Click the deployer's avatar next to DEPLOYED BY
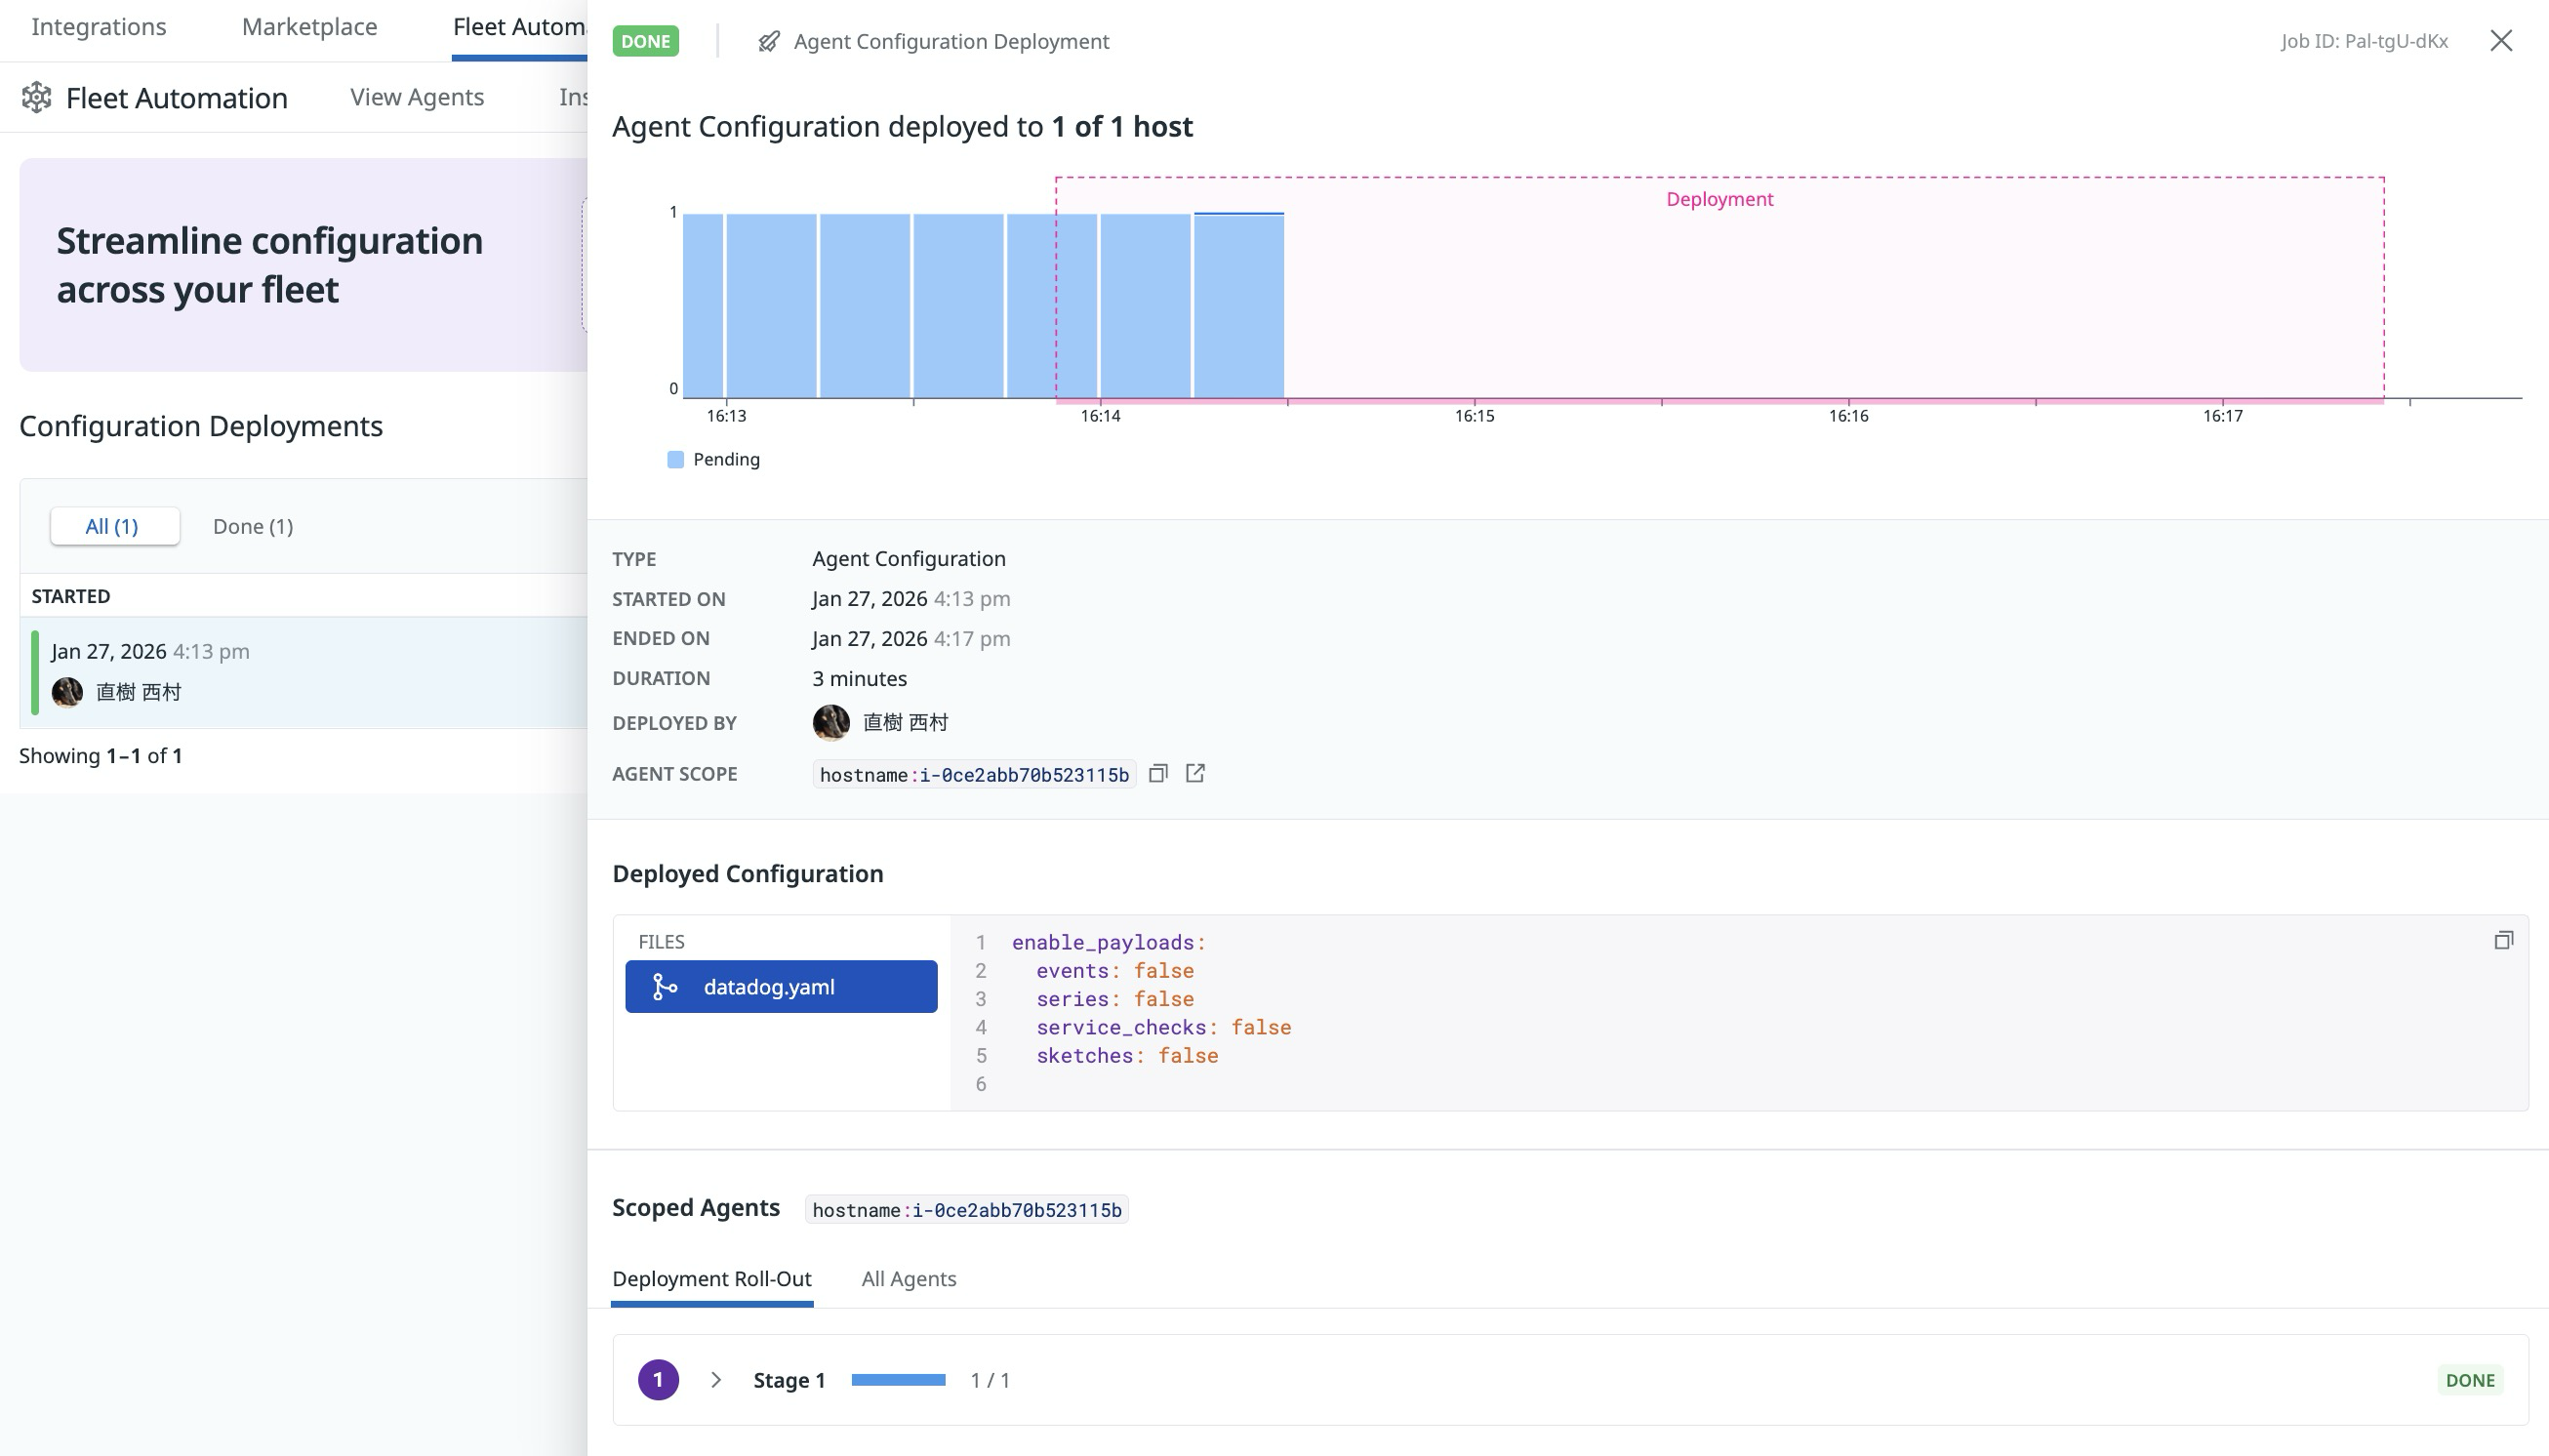The width and height of the screenshot is (2549, 1456). click(831, 722)
